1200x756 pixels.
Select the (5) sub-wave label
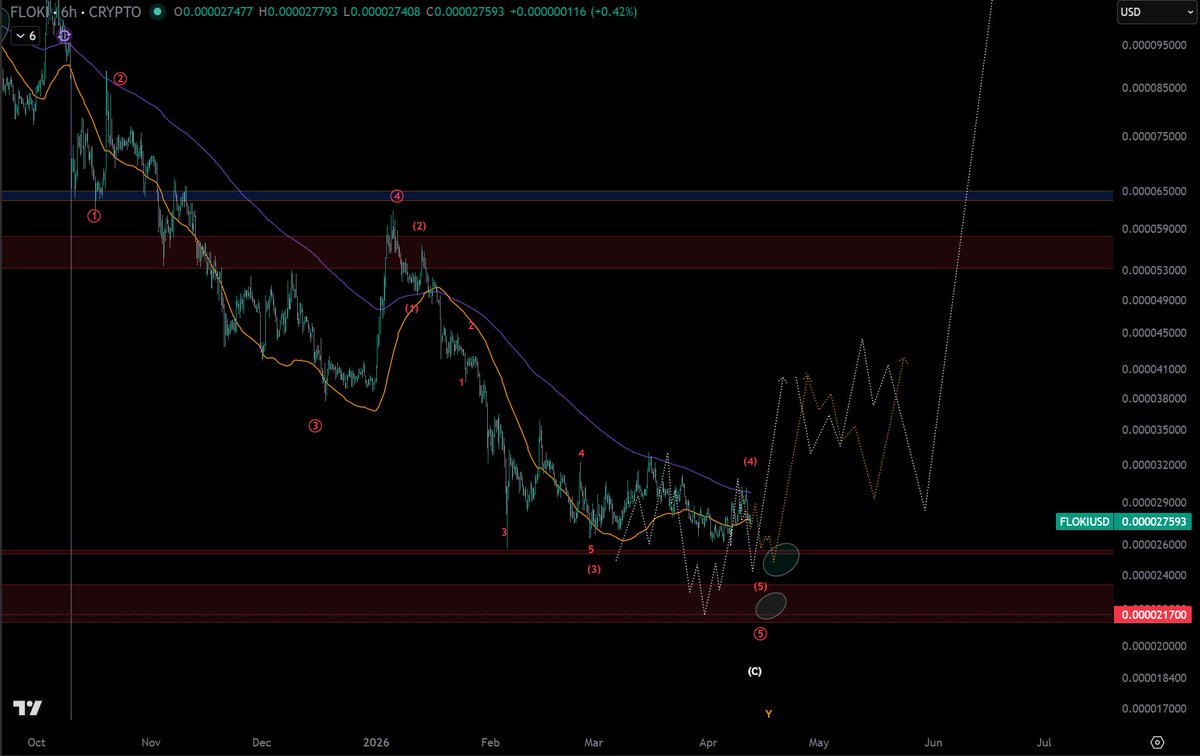coord(760,586)
